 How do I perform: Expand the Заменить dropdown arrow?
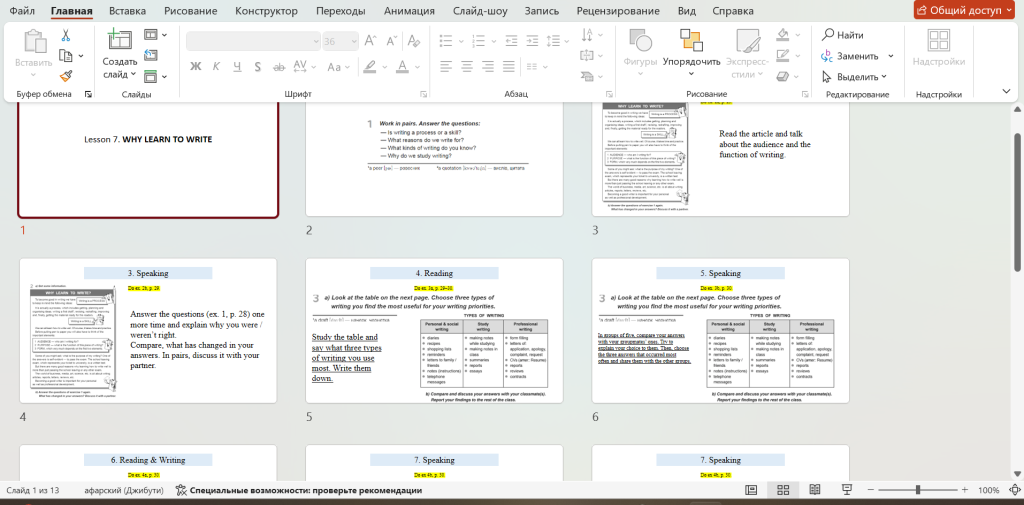click(886, 56)
